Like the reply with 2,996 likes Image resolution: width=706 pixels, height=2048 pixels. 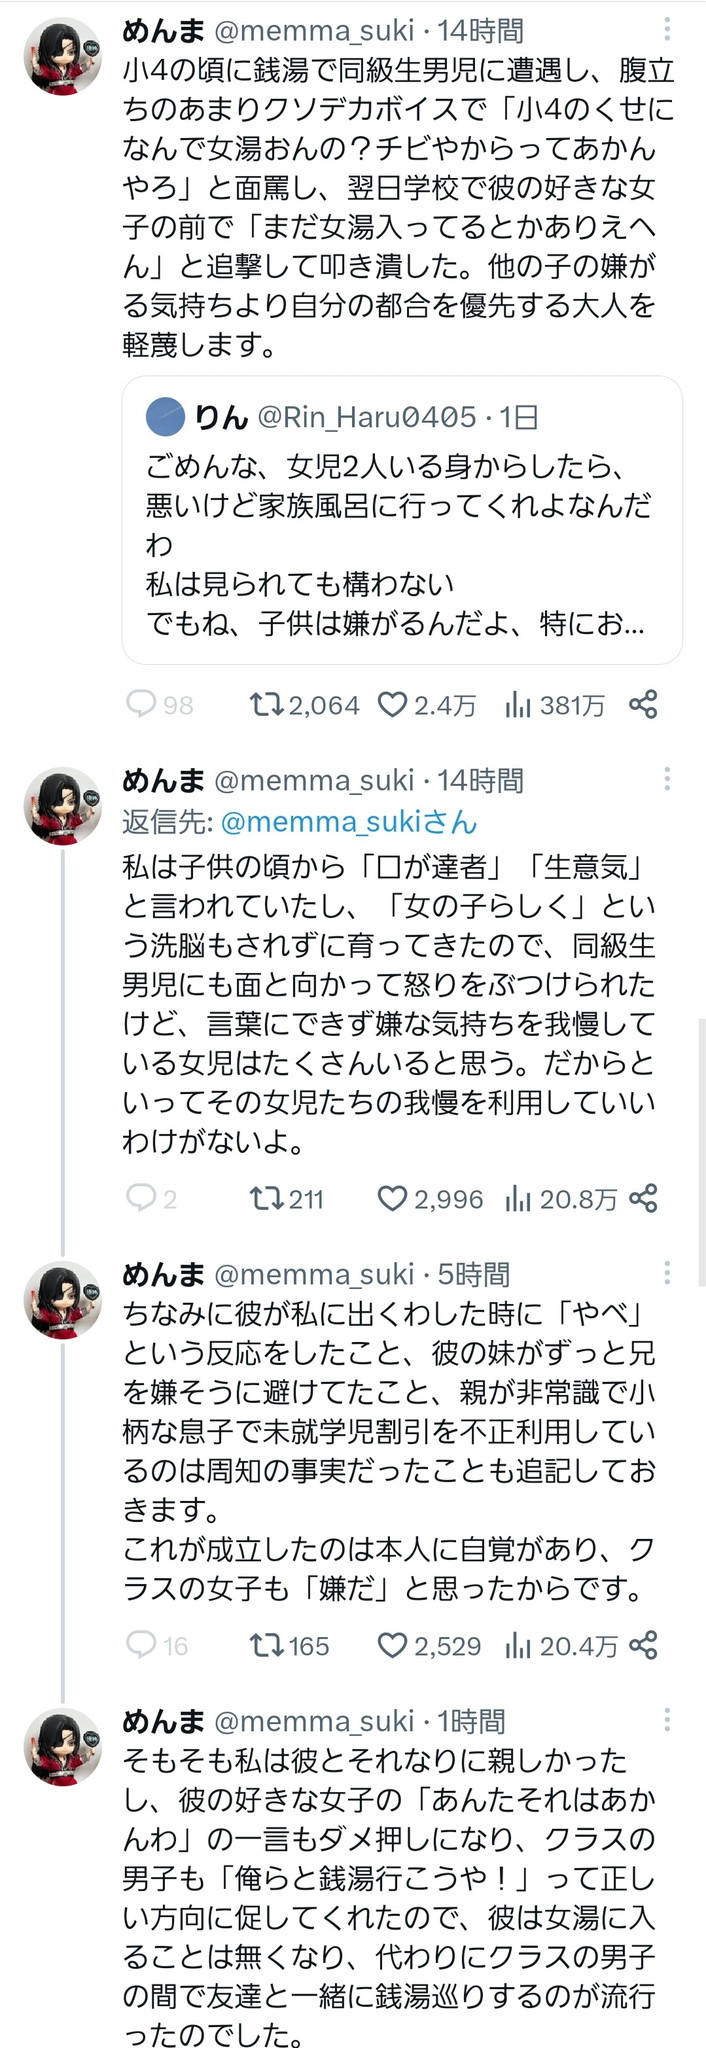[392, 1198]
